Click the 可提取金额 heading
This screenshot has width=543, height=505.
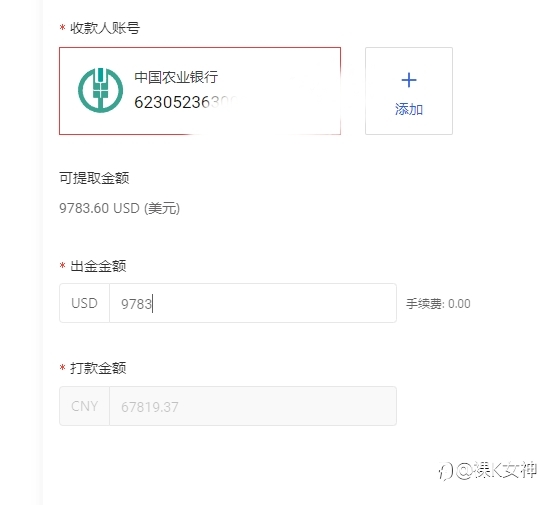(x=94, y=178)
